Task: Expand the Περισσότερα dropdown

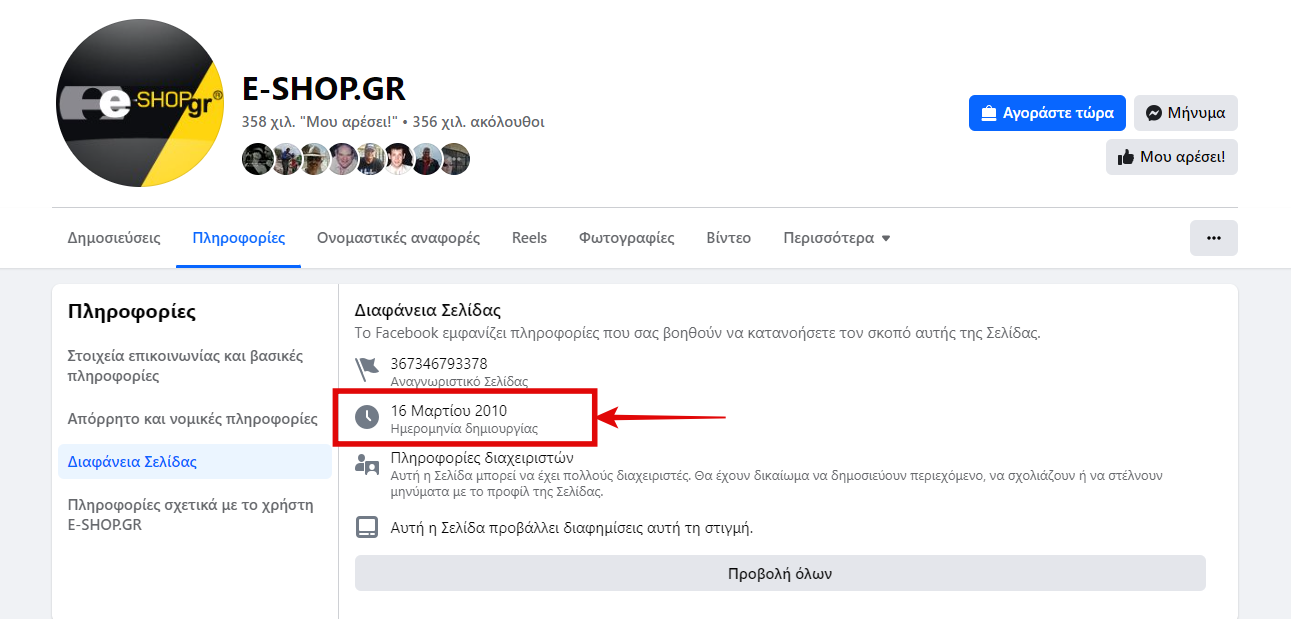Action: coord(837,238)
